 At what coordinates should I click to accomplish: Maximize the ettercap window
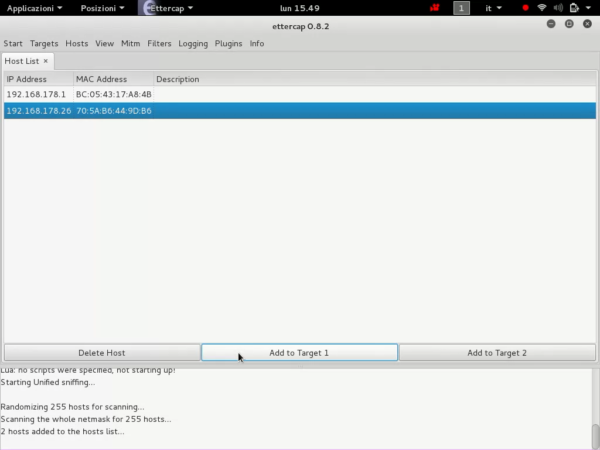569,24
